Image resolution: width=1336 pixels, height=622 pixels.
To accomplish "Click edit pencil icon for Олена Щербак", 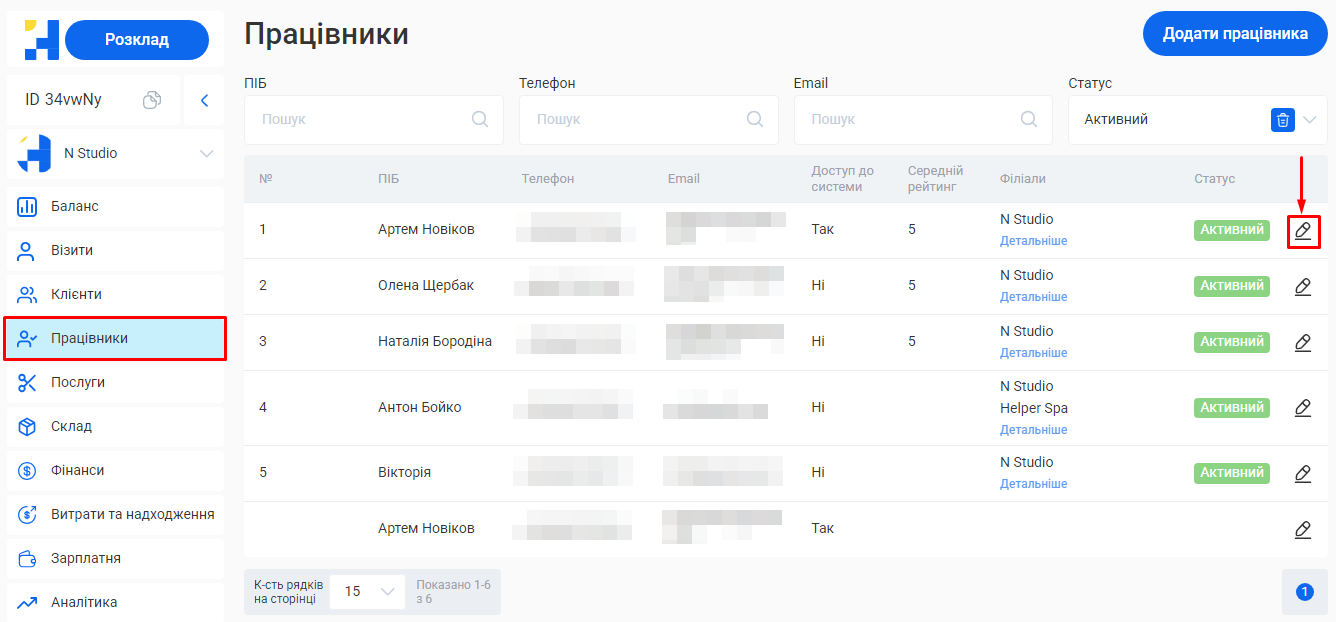I will pos(1302,287).
